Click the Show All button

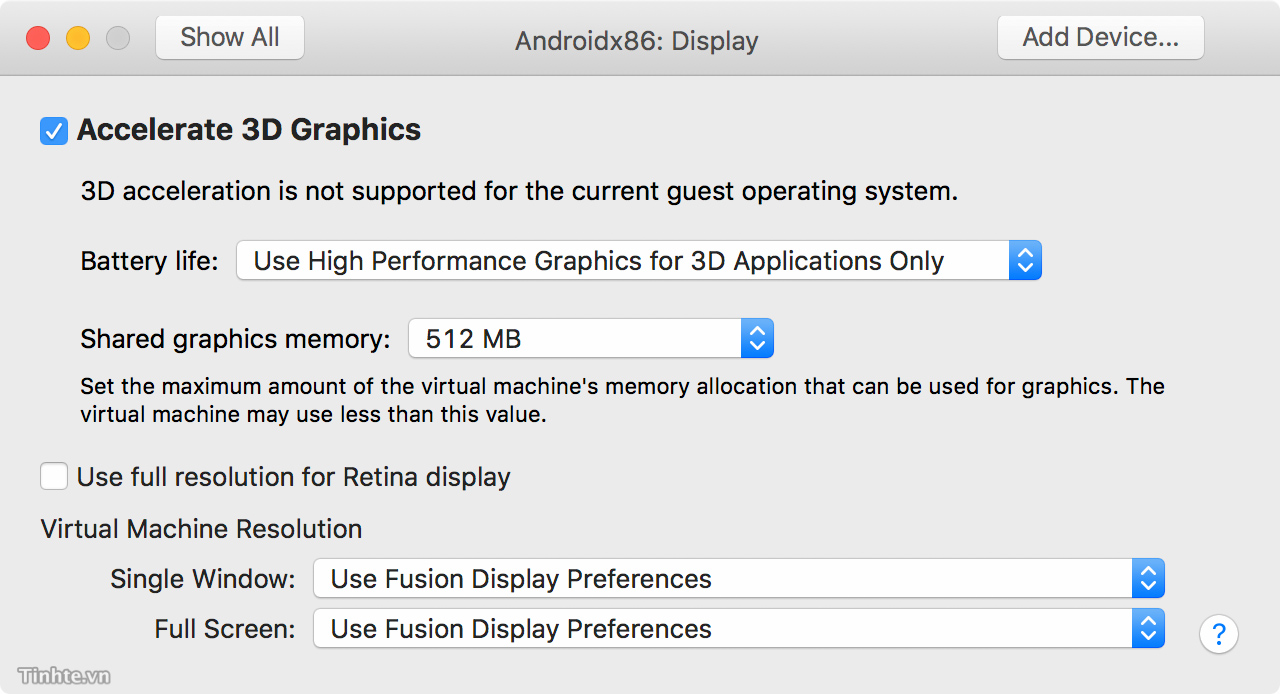[230, 38]
